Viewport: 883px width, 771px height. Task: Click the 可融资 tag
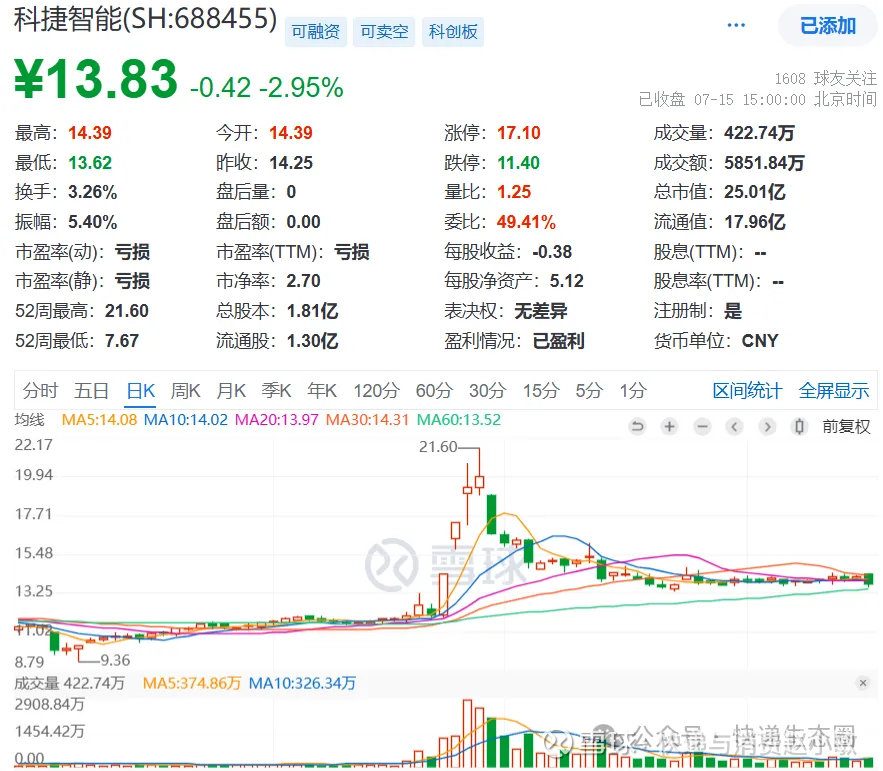316,32
